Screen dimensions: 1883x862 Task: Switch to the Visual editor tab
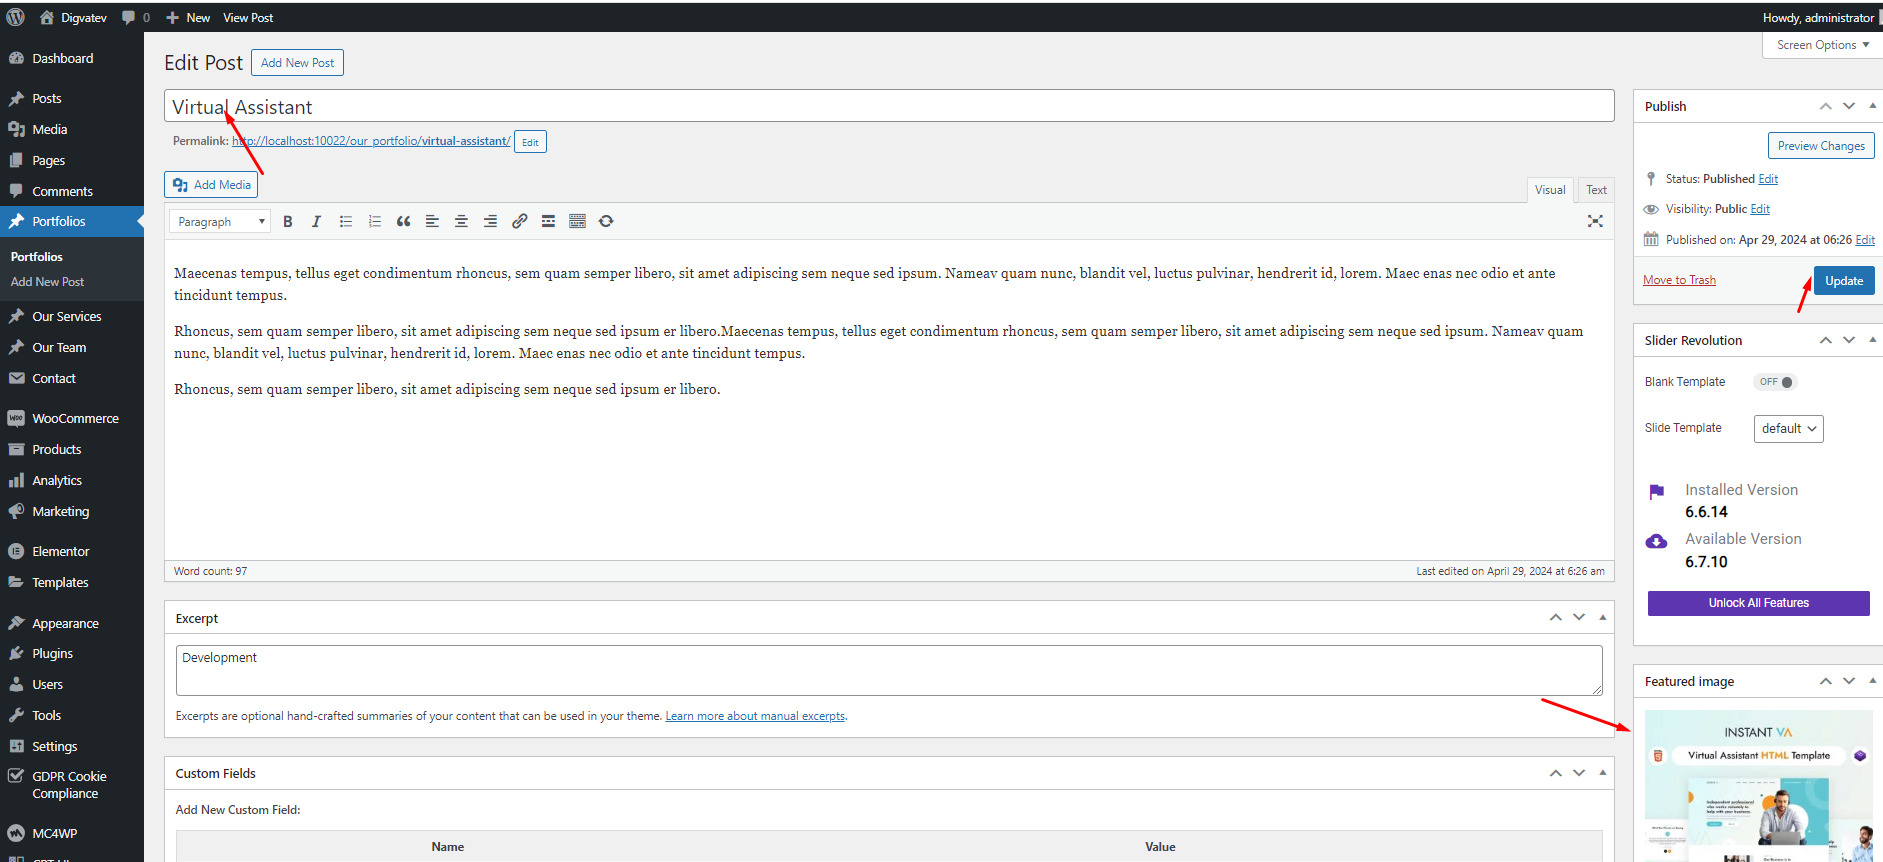pos(1550,190)
